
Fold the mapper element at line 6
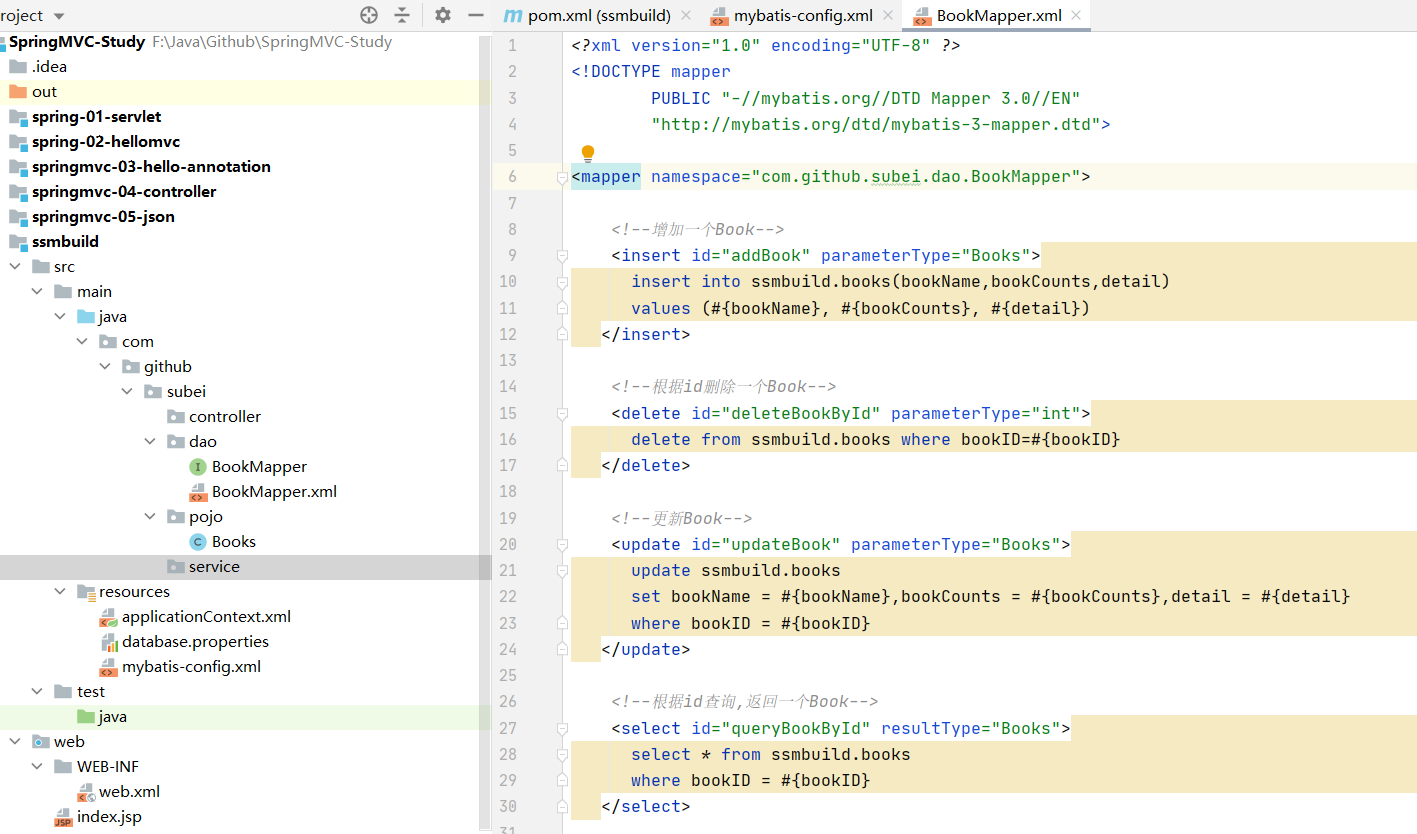click(562, 177)
